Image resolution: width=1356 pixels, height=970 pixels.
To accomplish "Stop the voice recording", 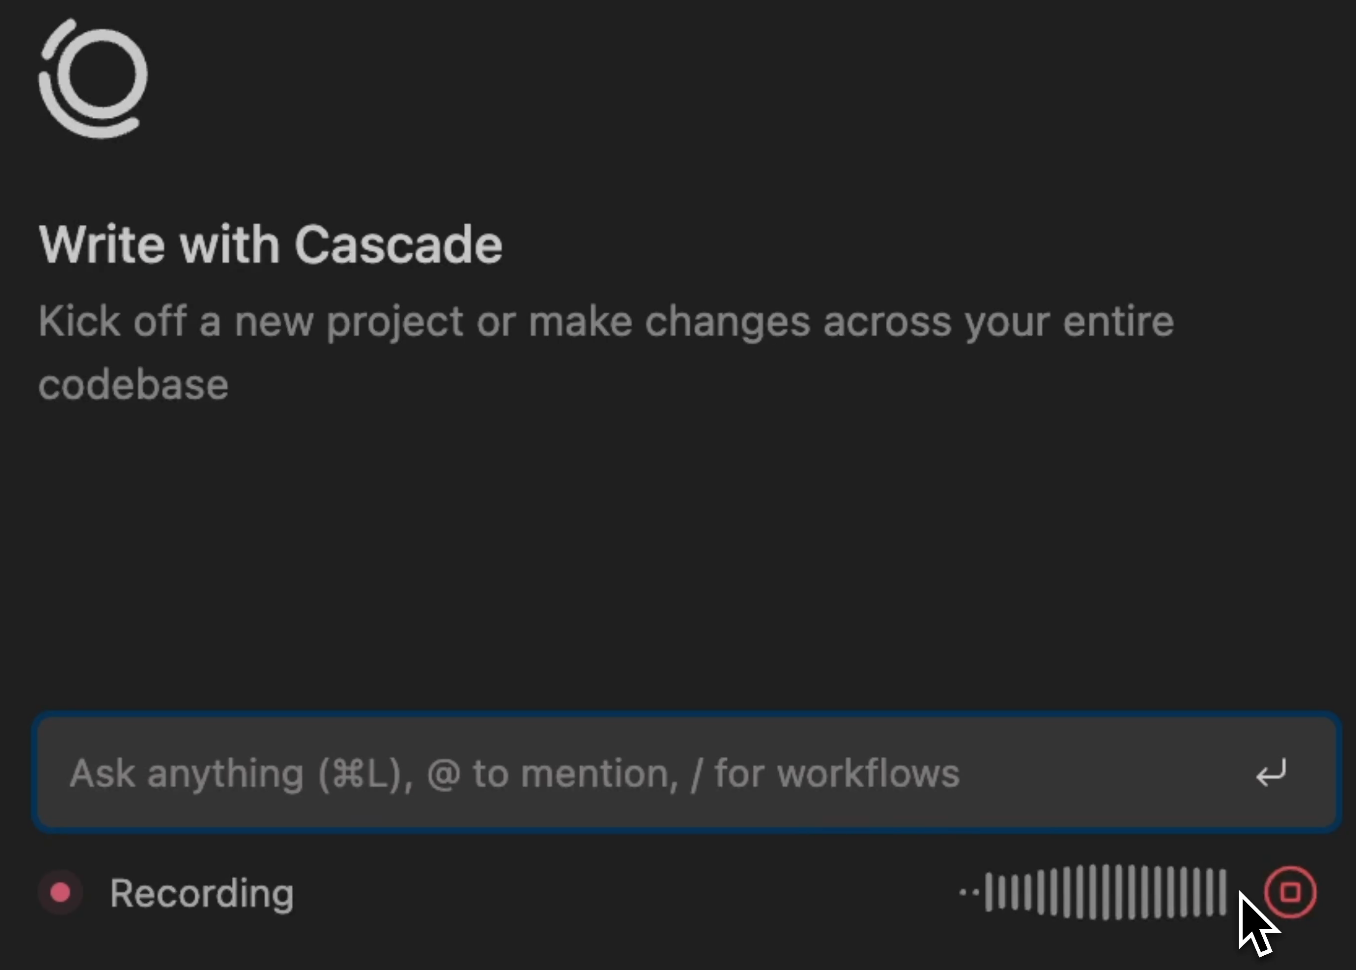I will 1290,892.
